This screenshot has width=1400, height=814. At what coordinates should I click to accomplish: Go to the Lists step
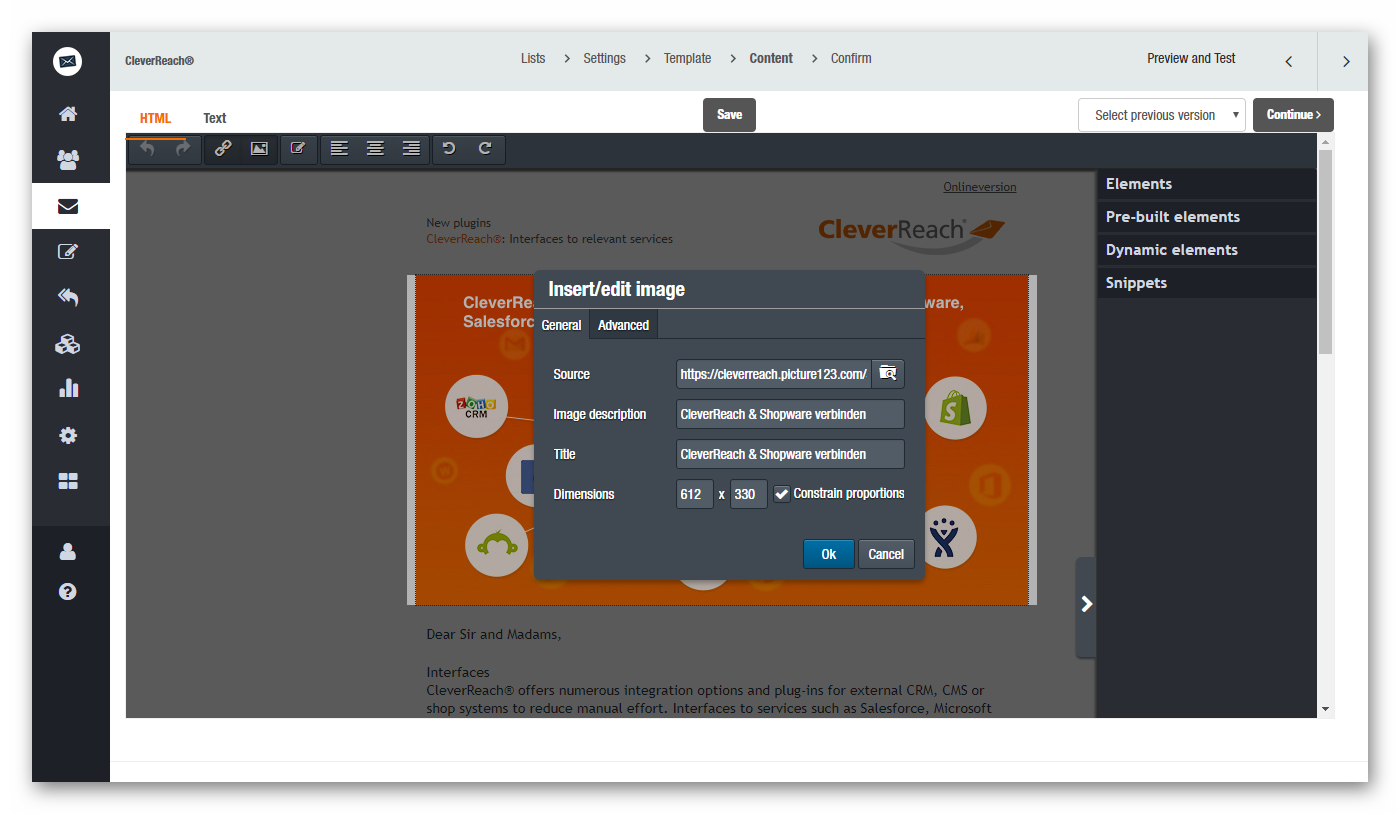click(533, 58)
